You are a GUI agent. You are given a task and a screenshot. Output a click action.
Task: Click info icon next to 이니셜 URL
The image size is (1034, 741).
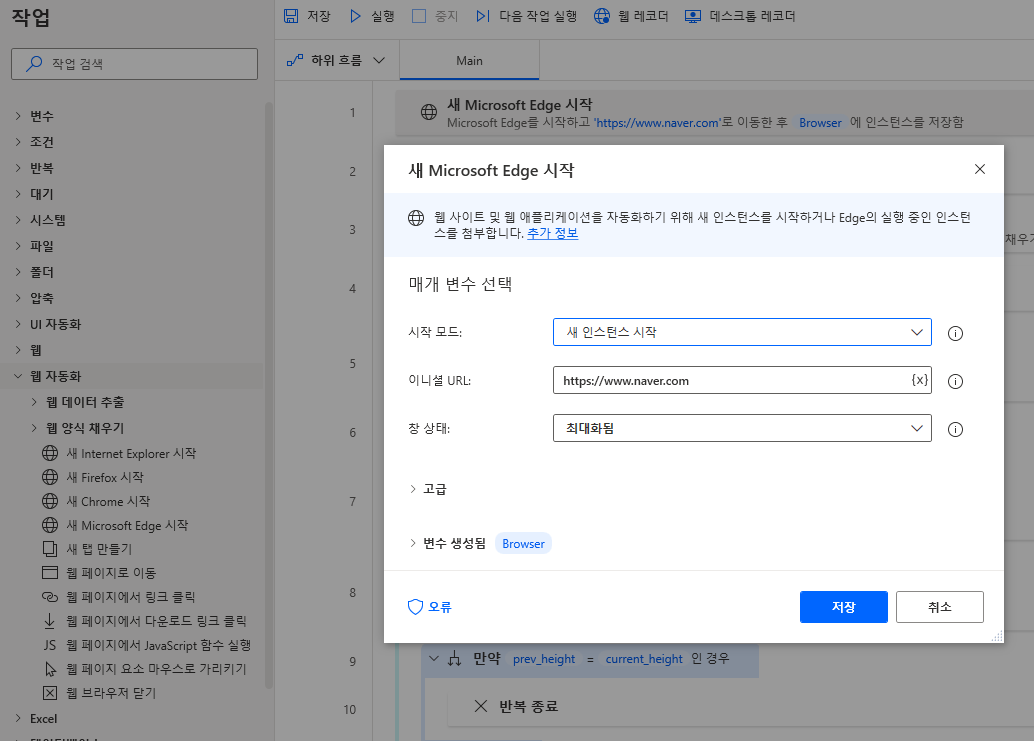pyautogui.click(x=955, y=382)
